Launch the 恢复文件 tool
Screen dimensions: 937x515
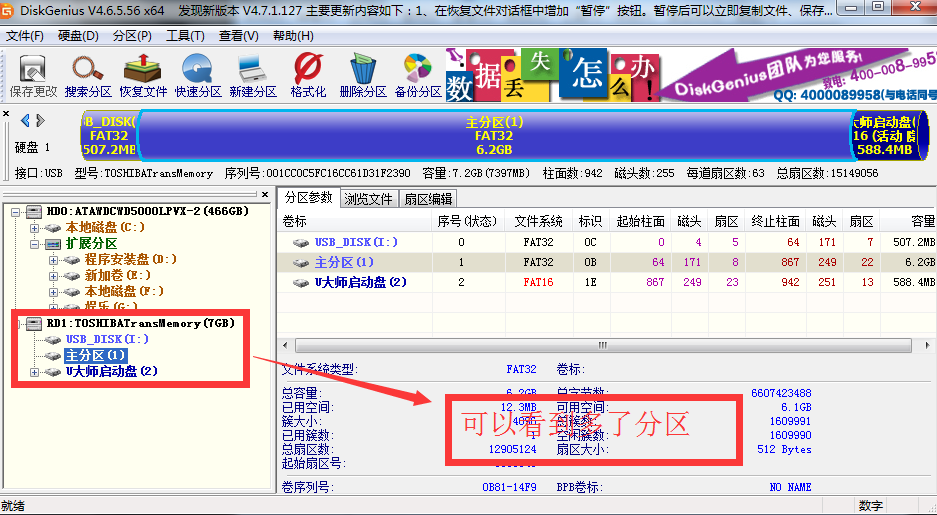click(x=143, y=75)
